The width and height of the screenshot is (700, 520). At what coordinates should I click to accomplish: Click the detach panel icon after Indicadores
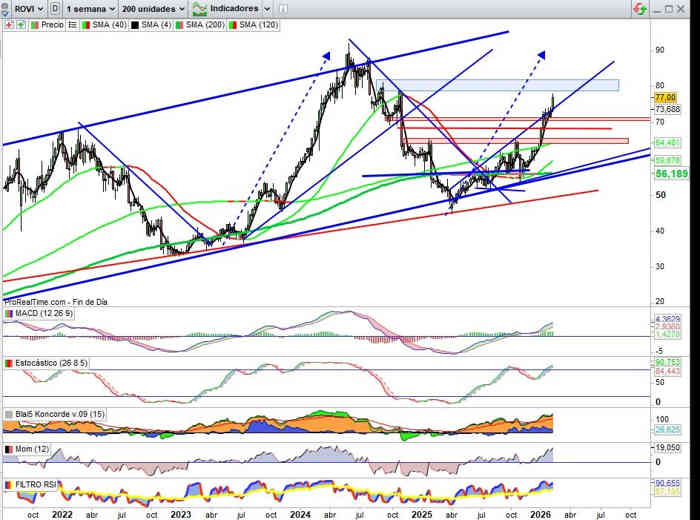[285, 8]
